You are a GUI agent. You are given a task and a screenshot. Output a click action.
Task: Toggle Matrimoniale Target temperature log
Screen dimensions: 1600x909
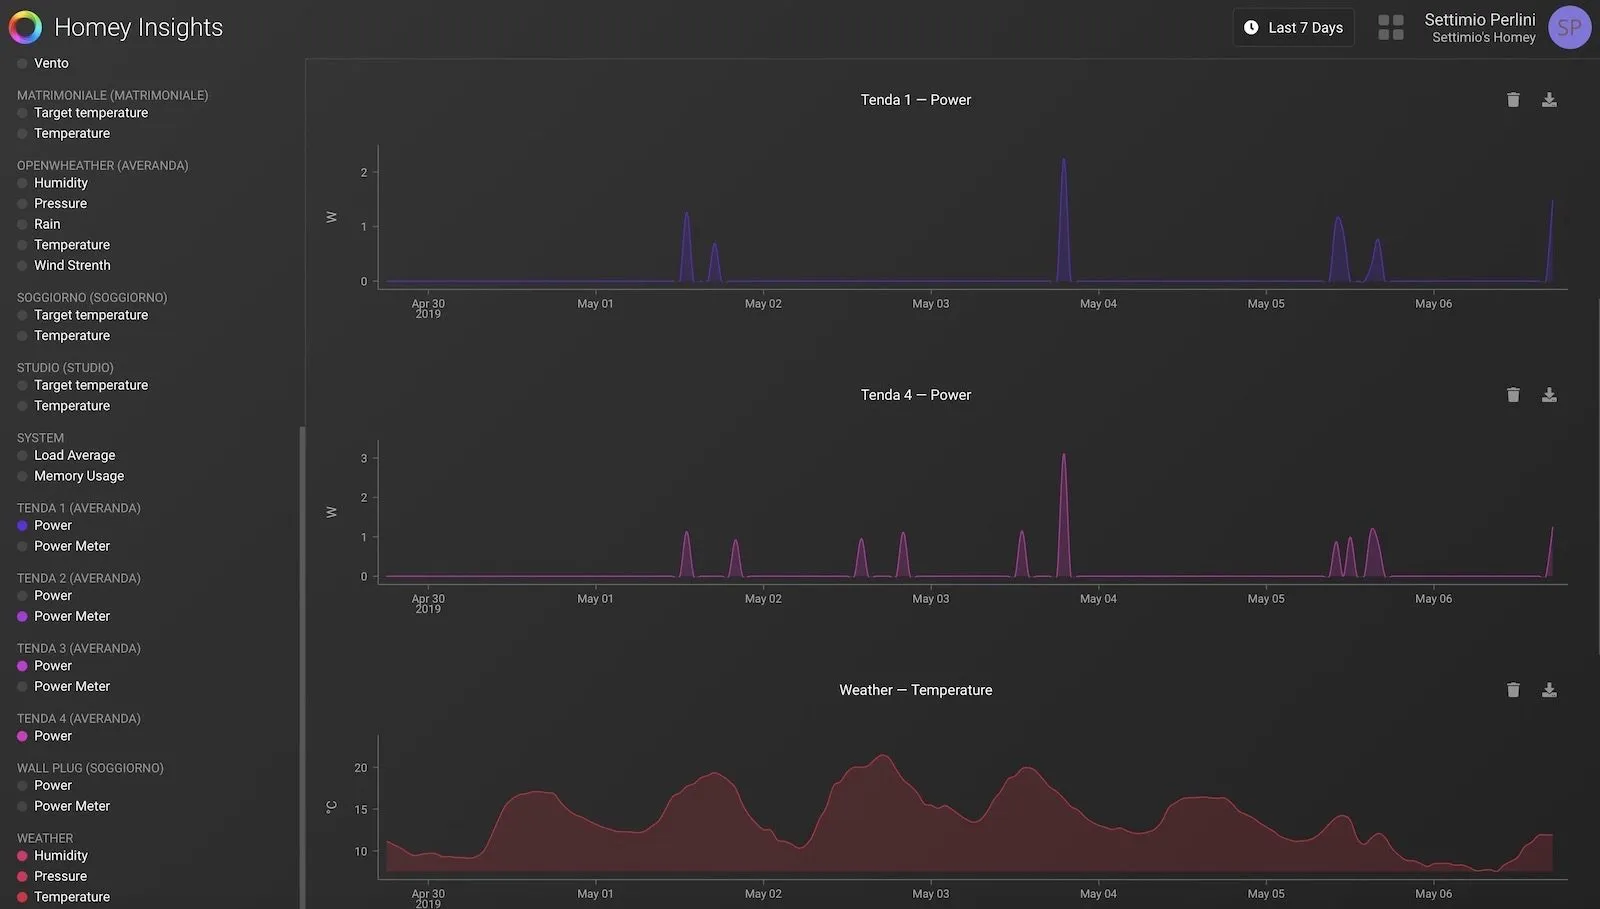[x=82, y=113]
